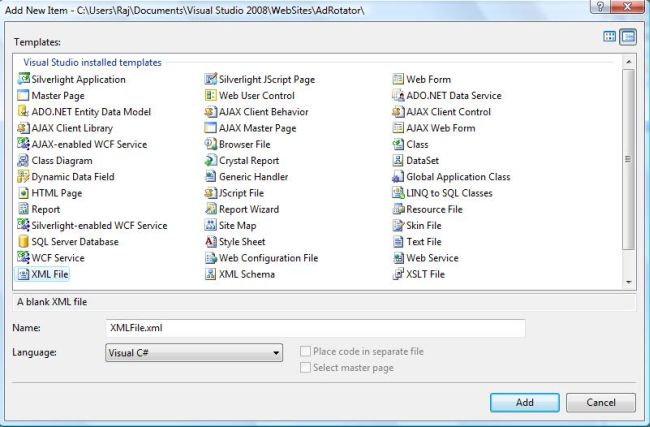Click templates list scroll up arrow

click(x=629, y=61)
